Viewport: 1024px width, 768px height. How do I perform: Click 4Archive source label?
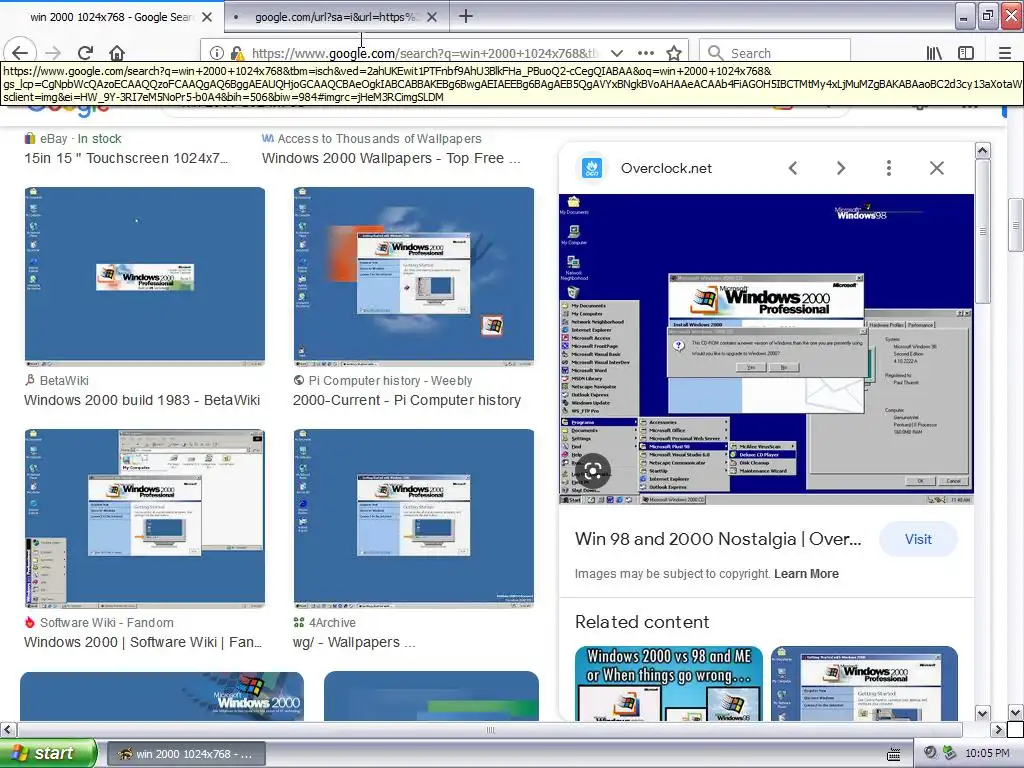click(332, 622)
